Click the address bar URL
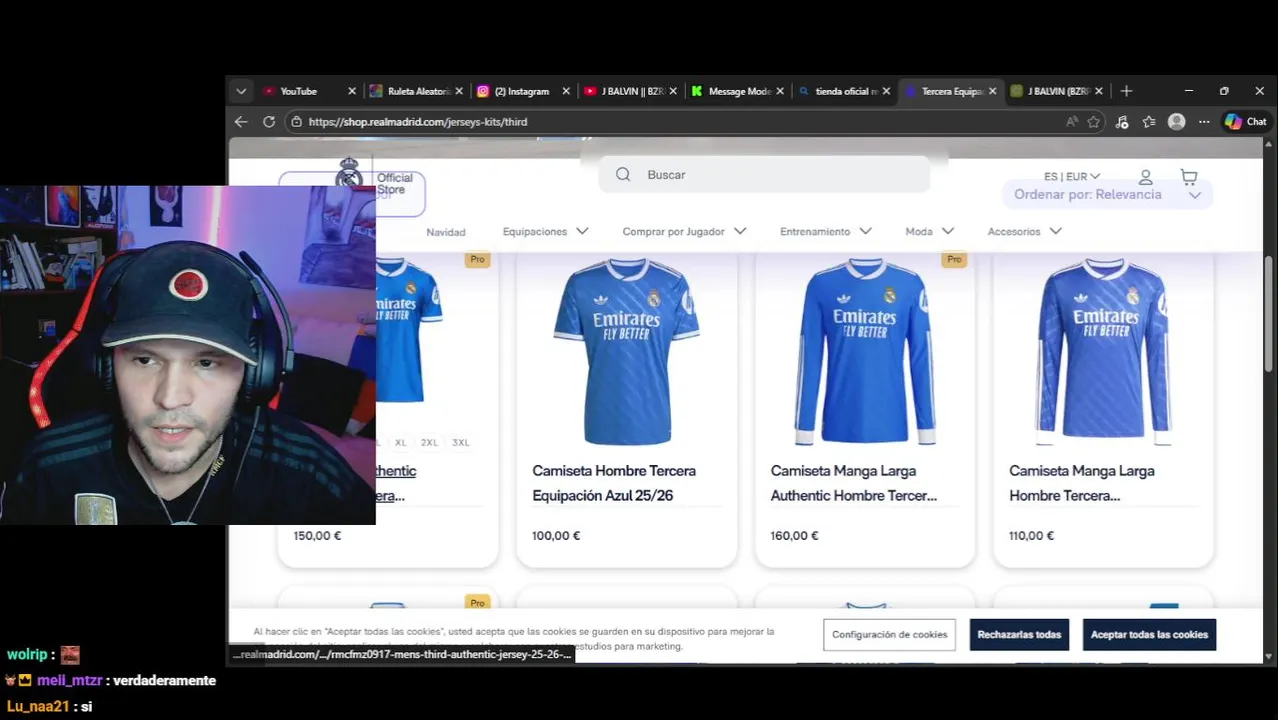The height and width of the screenshot is (720, 1278). [x=418, y=122]
